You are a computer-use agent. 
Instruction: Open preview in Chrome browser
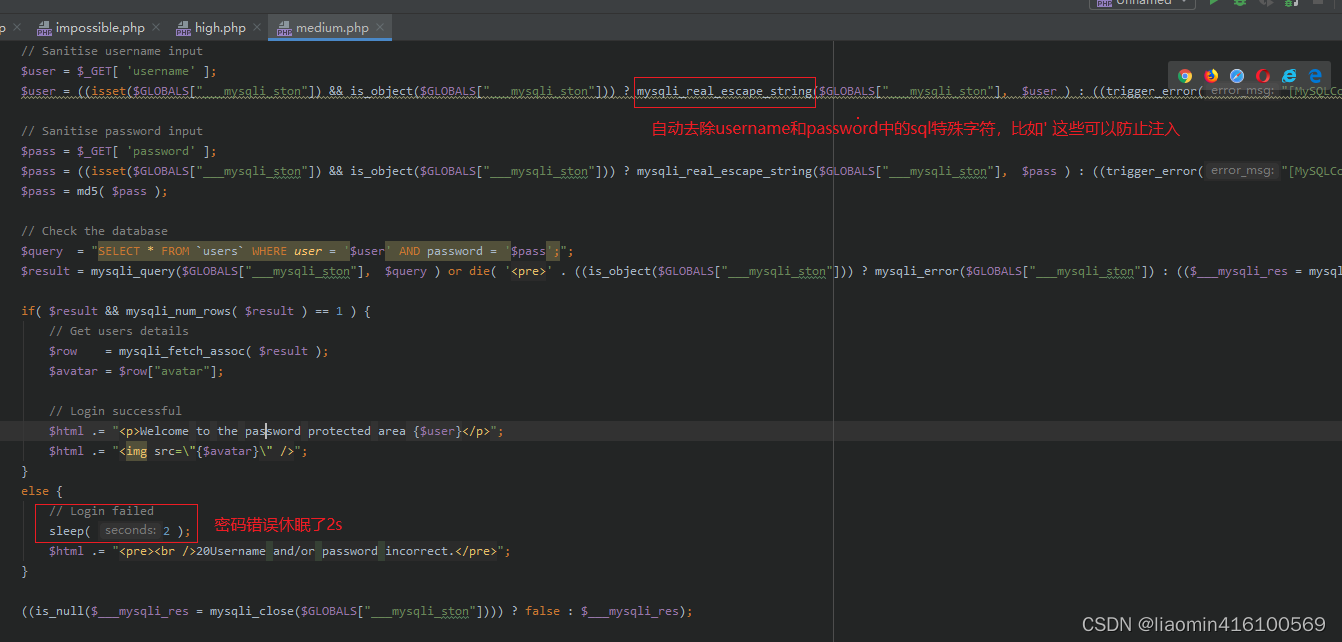[1185, 75]
